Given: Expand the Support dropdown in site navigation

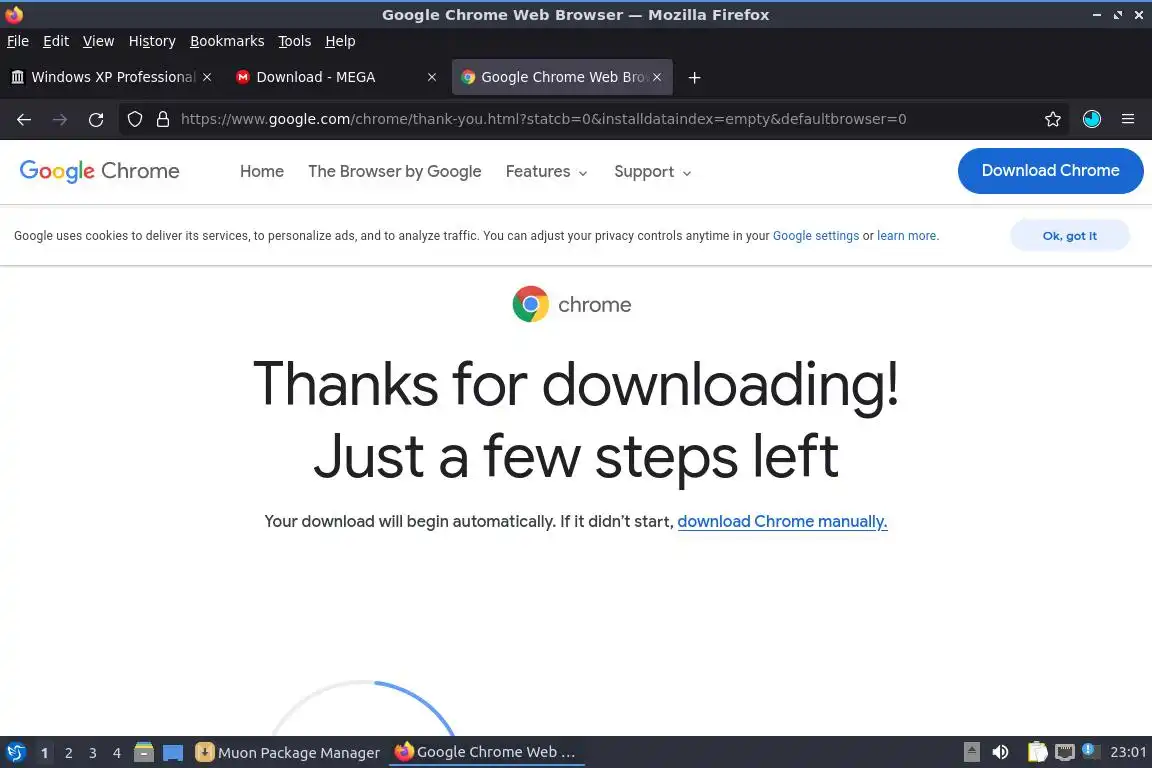Looking at the screenshot, I should 652,171.
